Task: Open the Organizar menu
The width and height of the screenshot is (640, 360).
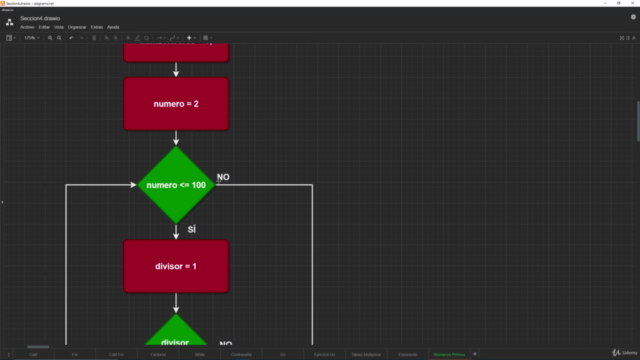Action: pos(77,27)
